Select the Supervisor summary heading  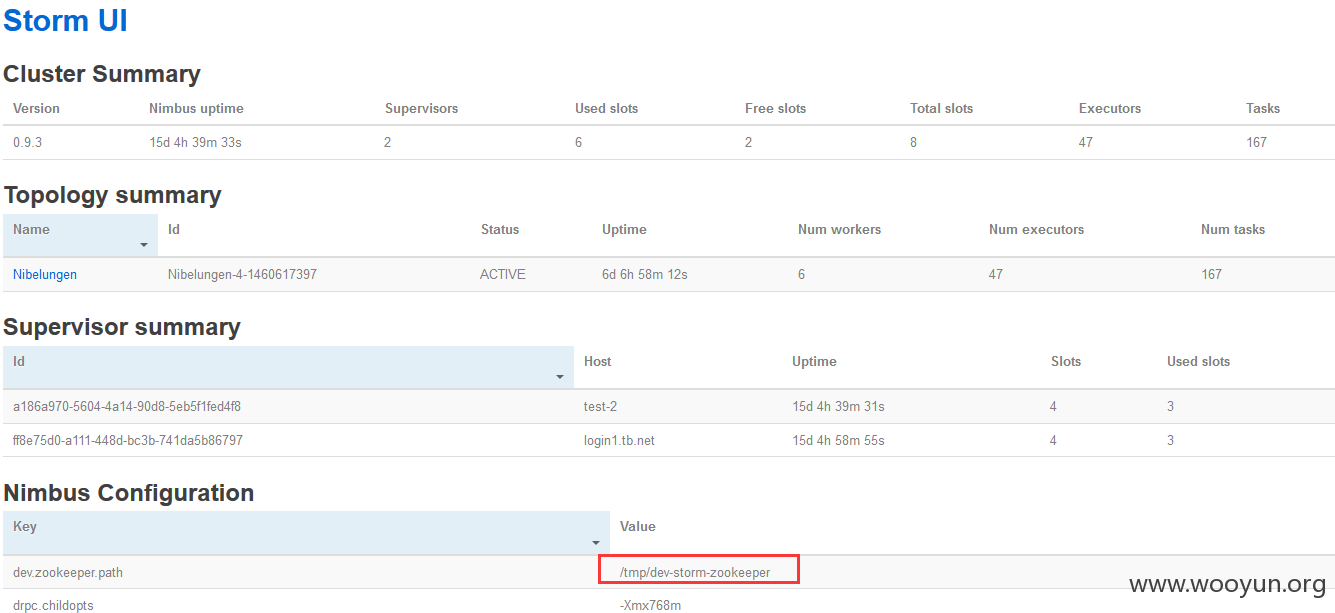tap(122, 327)
